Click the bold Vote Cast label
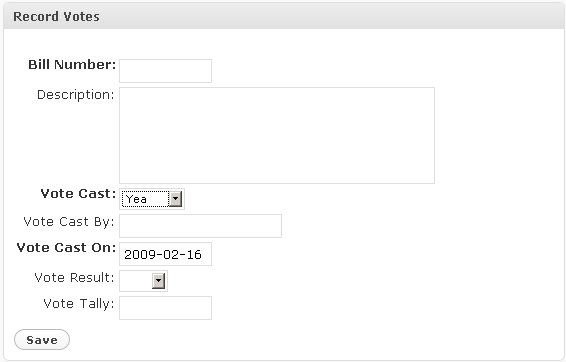This screenshot has width=566, height=362. point(78,194)
